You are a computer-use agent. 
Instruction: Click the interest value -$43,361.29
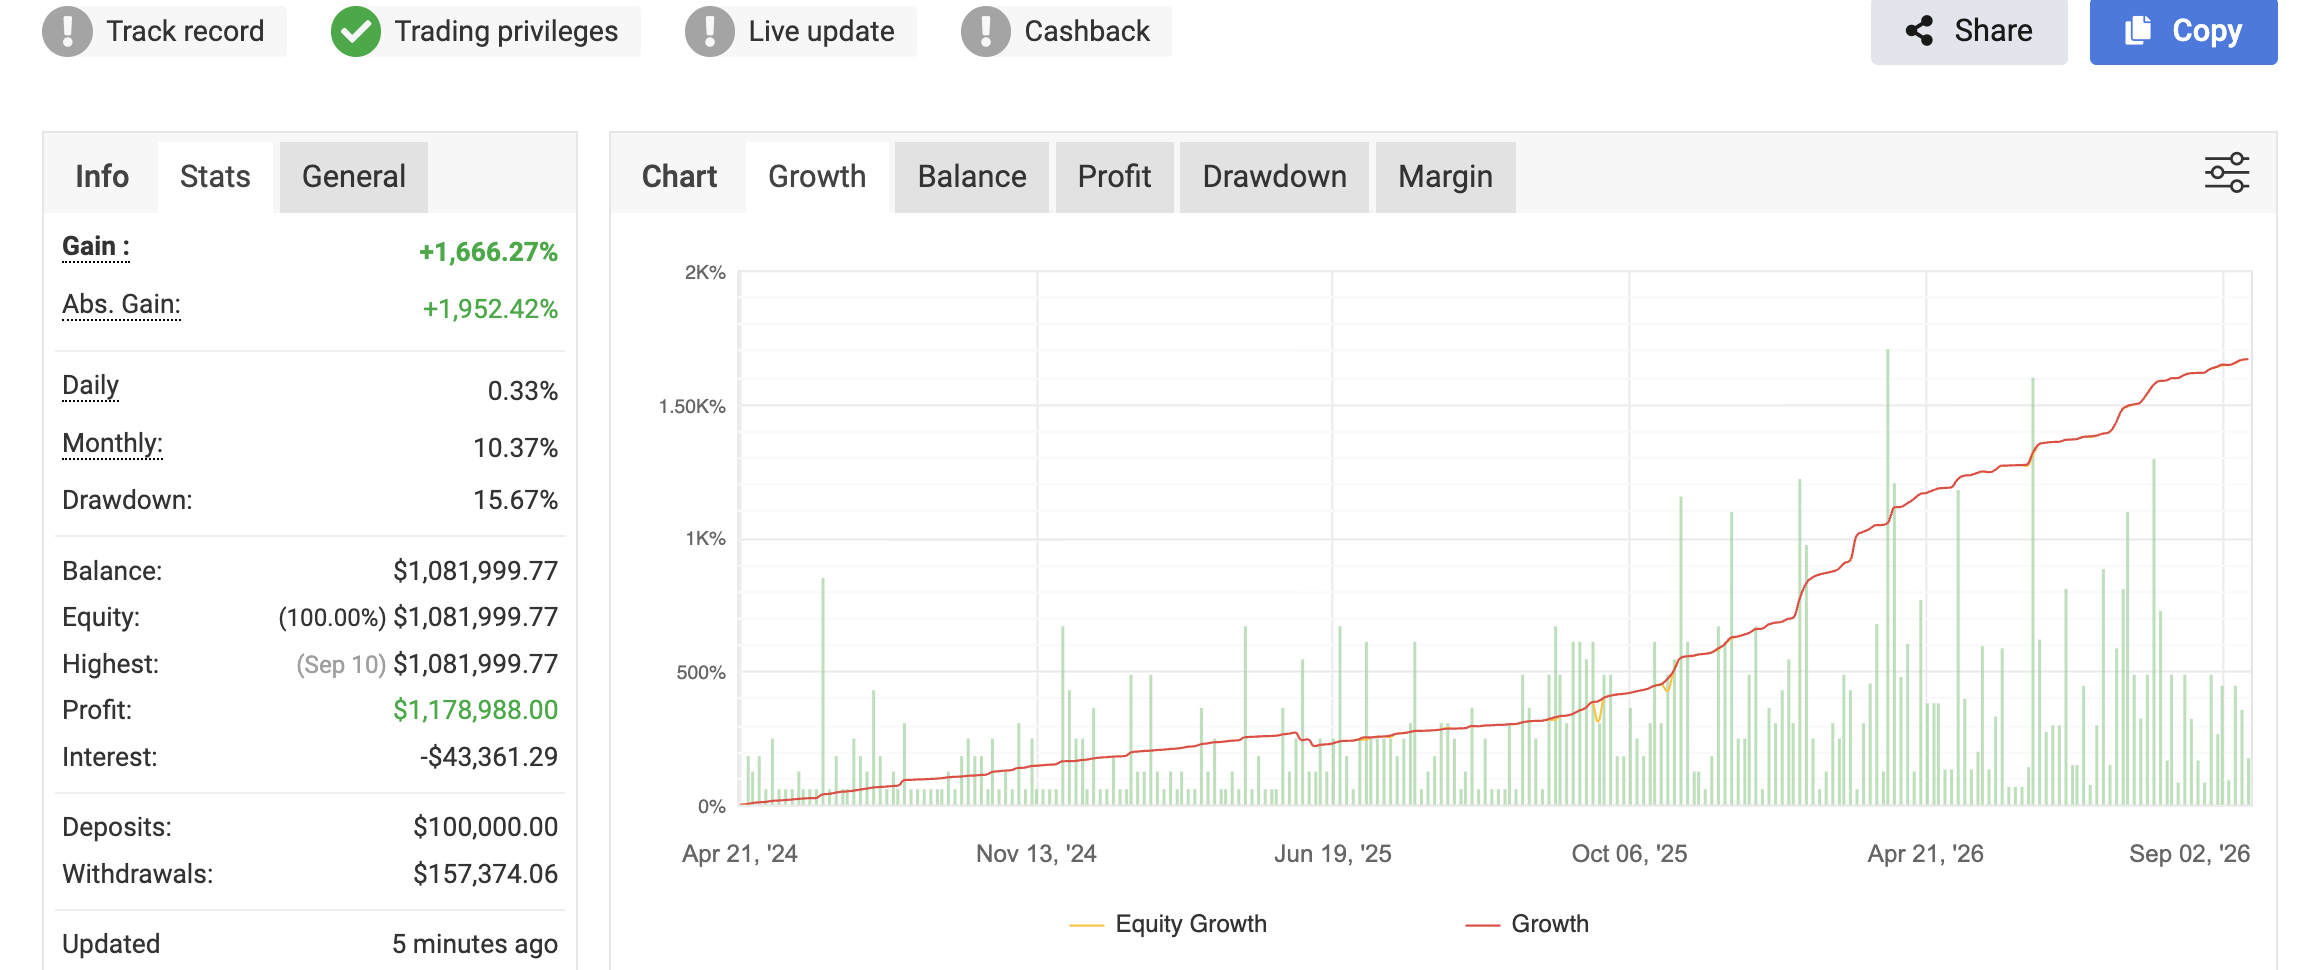click(489, 757)
